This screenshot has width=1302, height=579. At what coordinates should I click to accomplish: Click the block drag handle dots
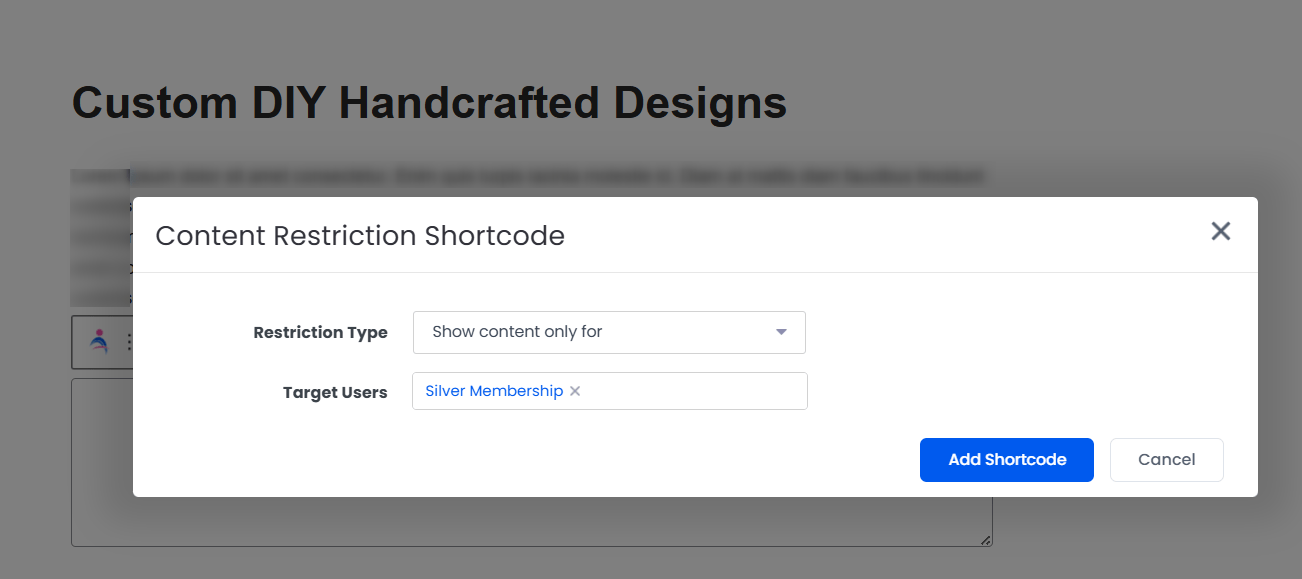[128, 342]
